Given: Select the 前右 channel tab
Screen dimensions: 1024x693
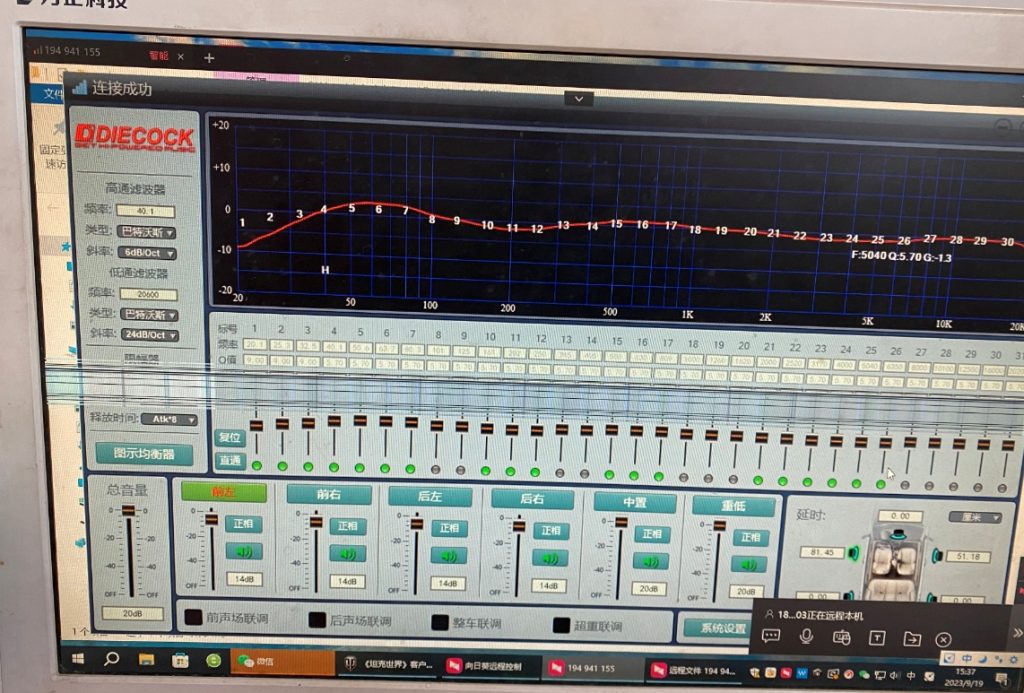Looking at the screenshot, I should (328, 495).
